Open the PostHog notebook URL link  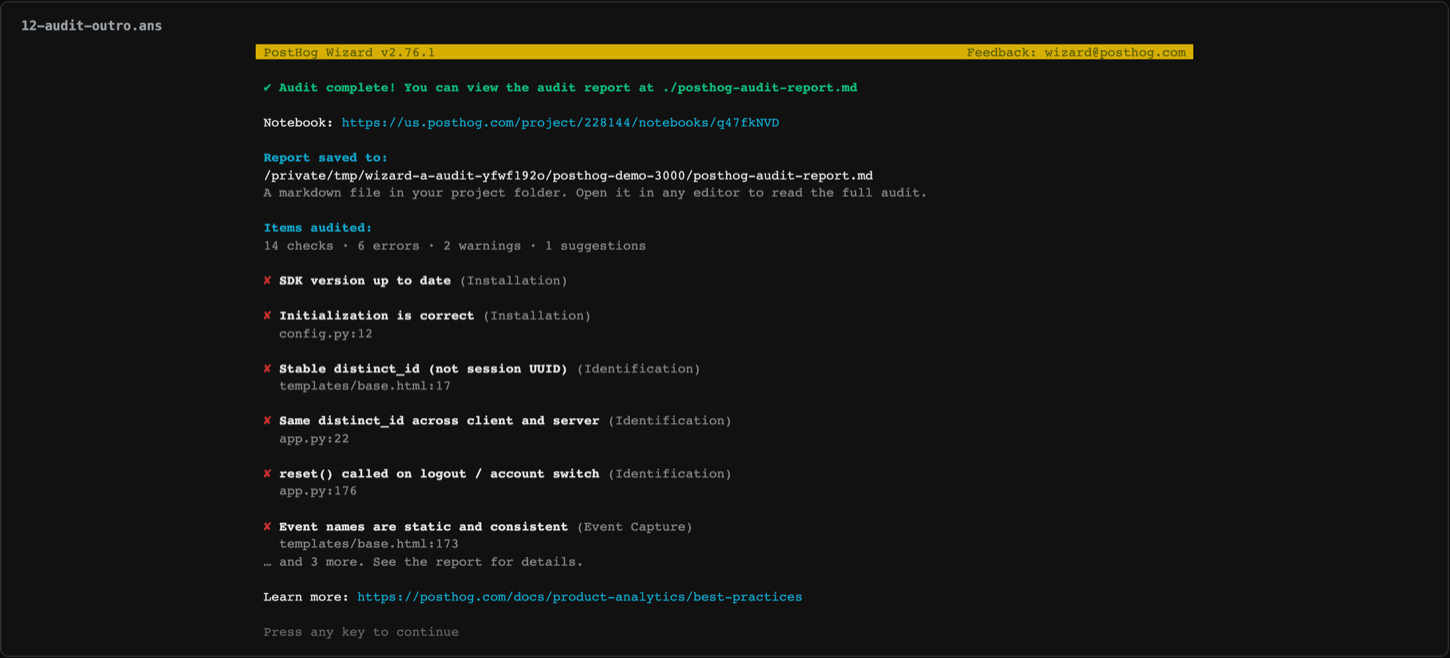pos(560,123)
